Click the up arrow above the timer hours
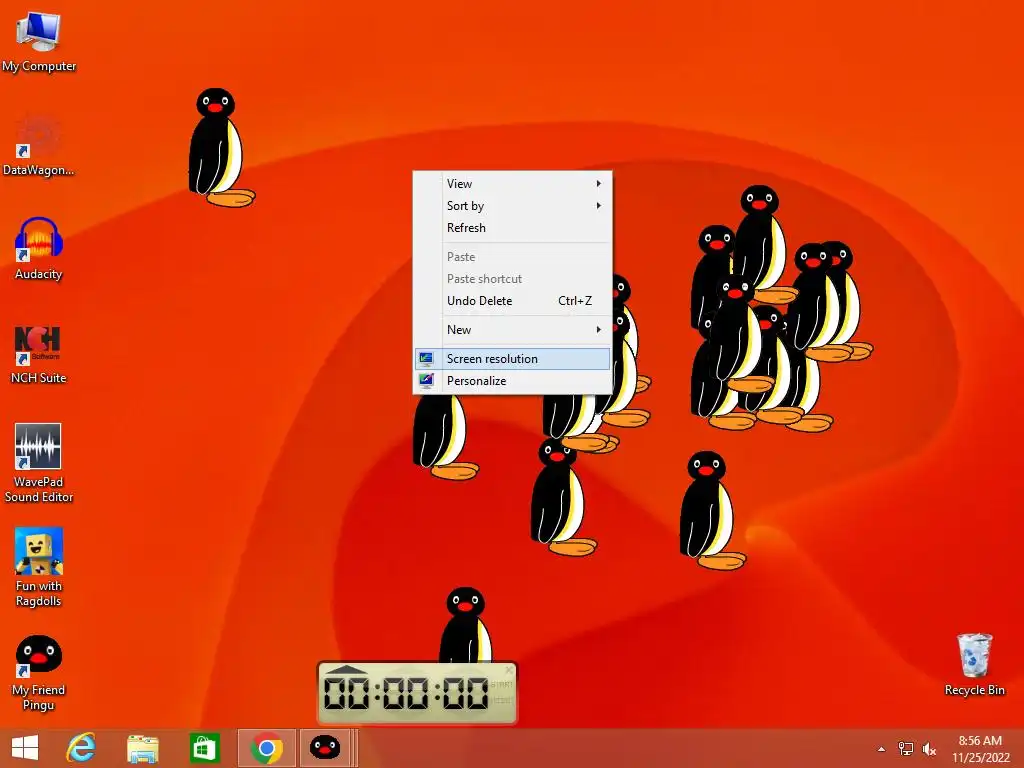The height and width of the screenshot is (768, 1024). coord(346,669)
